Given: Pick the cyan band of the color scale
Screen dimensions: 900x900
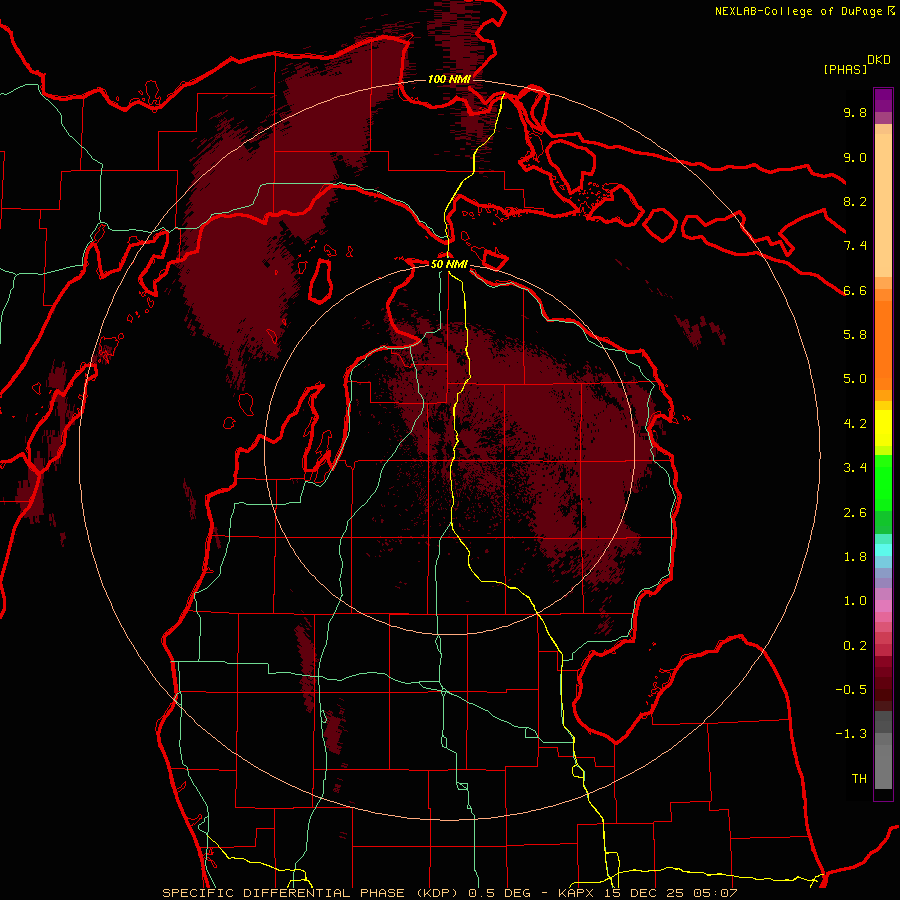Looking at the screenshot, I should [883, 550].
